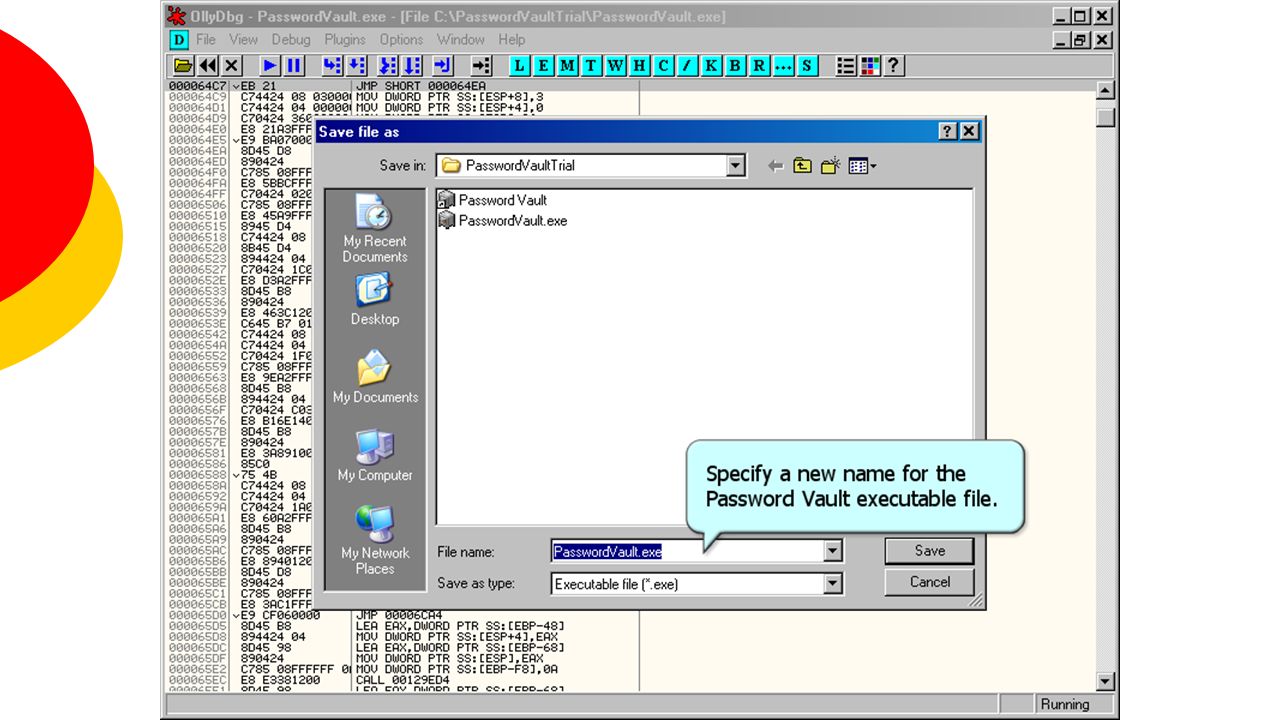Go to My Computer in places bar

tap(375, 455)
